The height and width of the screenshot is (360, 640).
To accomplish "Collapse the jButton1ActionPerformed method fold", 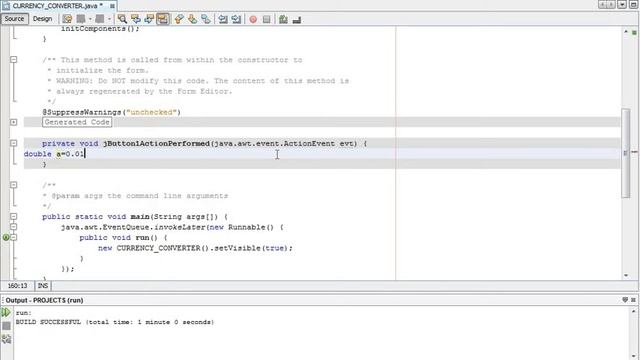I will tap(13, 143).
